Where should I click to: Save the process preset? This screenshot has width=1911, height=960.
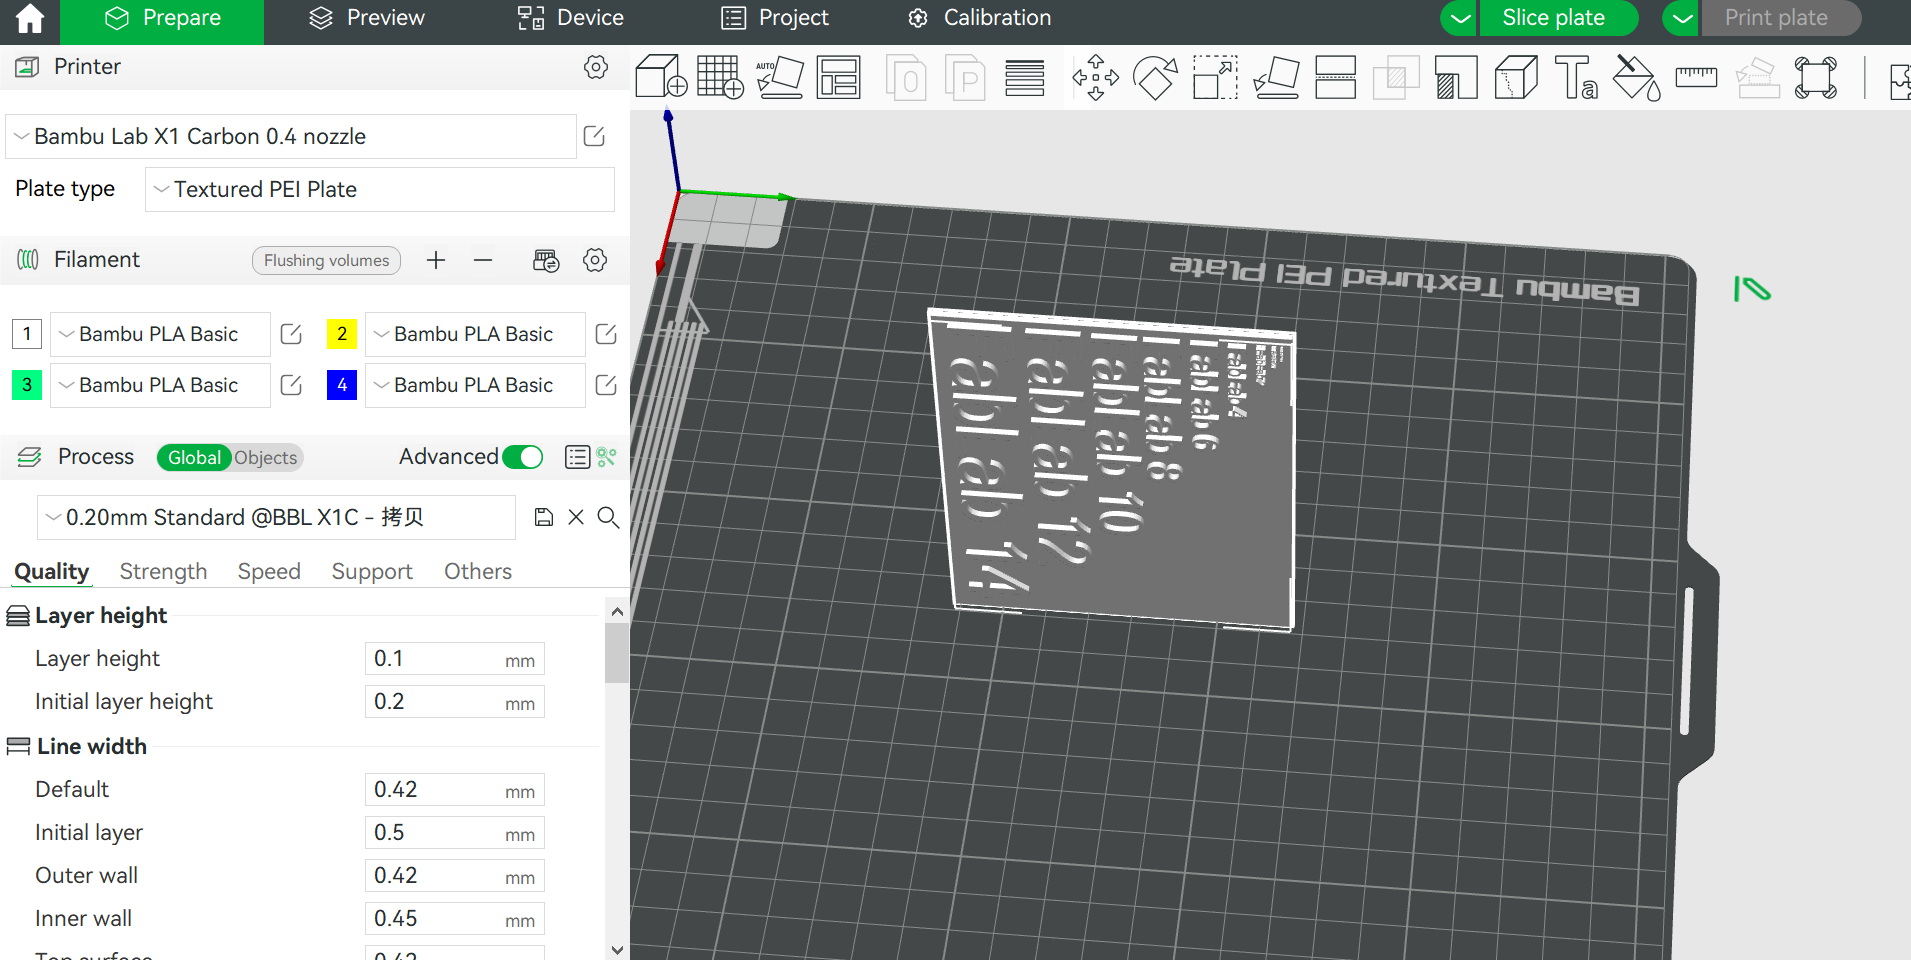[544, 517]
